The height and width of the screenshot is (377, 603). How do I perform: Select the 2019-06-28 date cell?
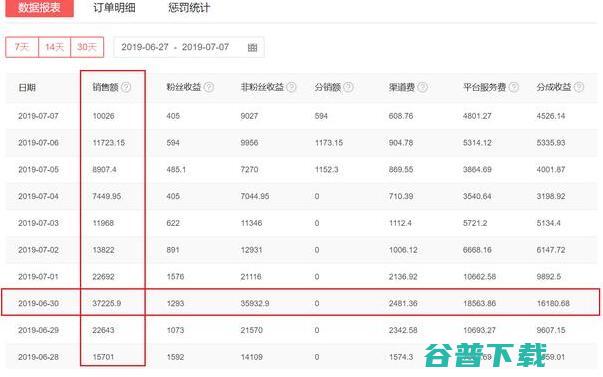coord(38,357)
